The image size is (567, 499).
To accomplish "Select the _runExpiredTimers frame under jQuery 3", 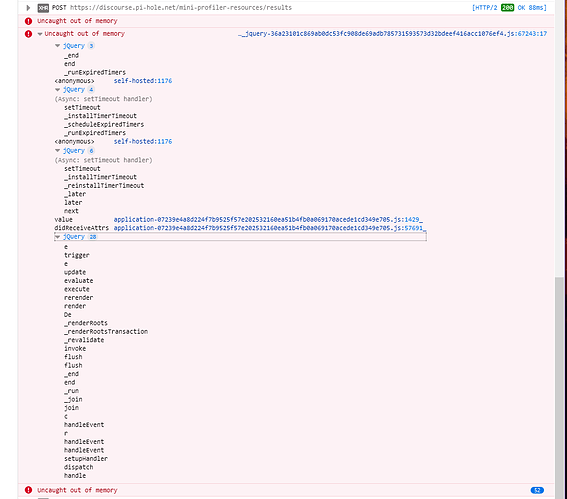I will point(95,72).
